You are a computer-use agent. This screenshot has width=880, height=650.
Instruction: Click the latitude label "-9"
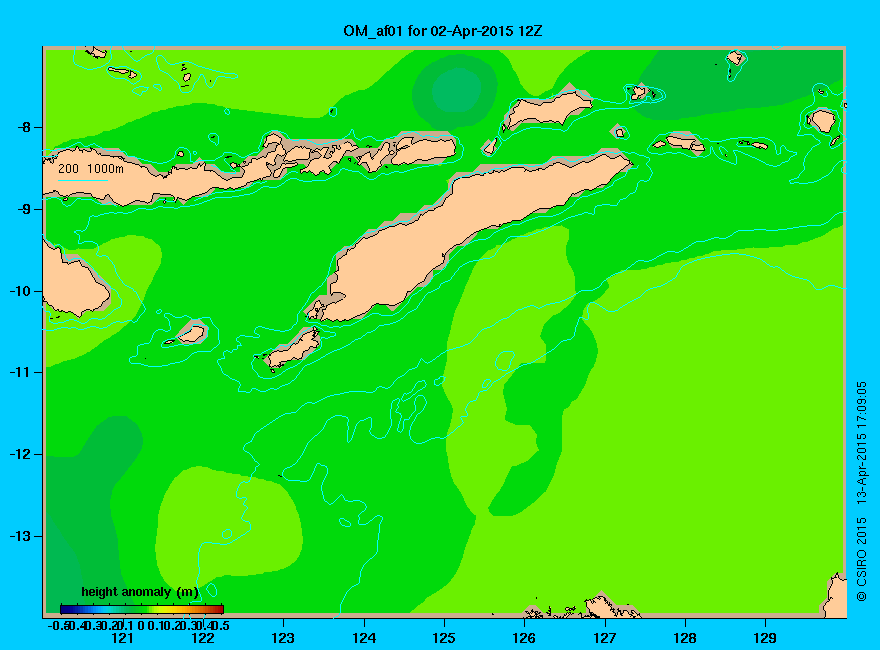[24, 209]
